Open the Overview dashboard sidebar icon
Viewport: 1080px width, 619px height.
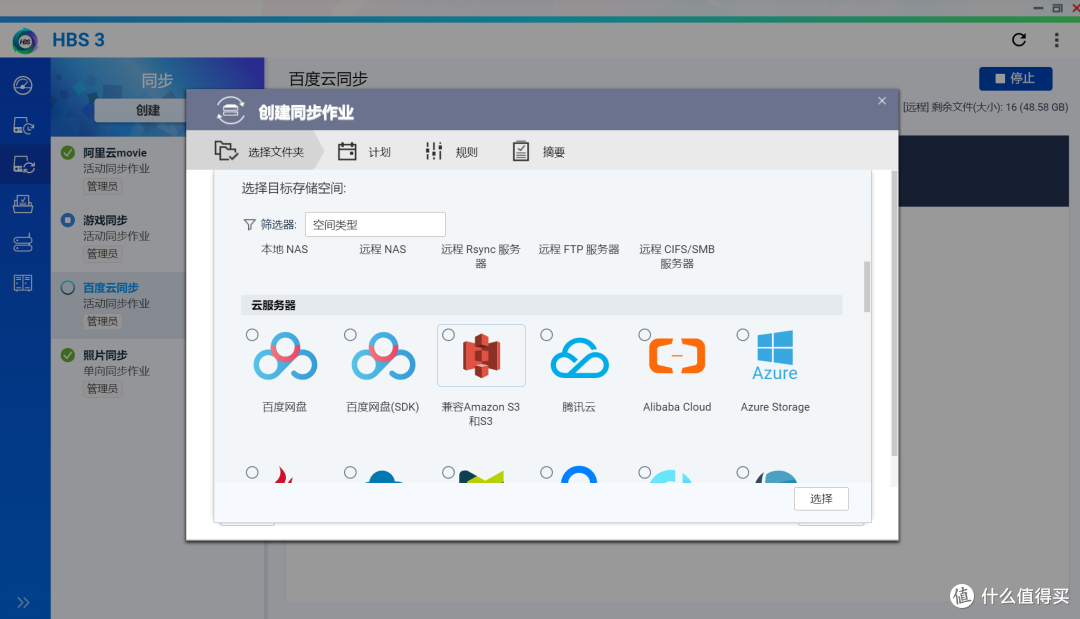23,85
